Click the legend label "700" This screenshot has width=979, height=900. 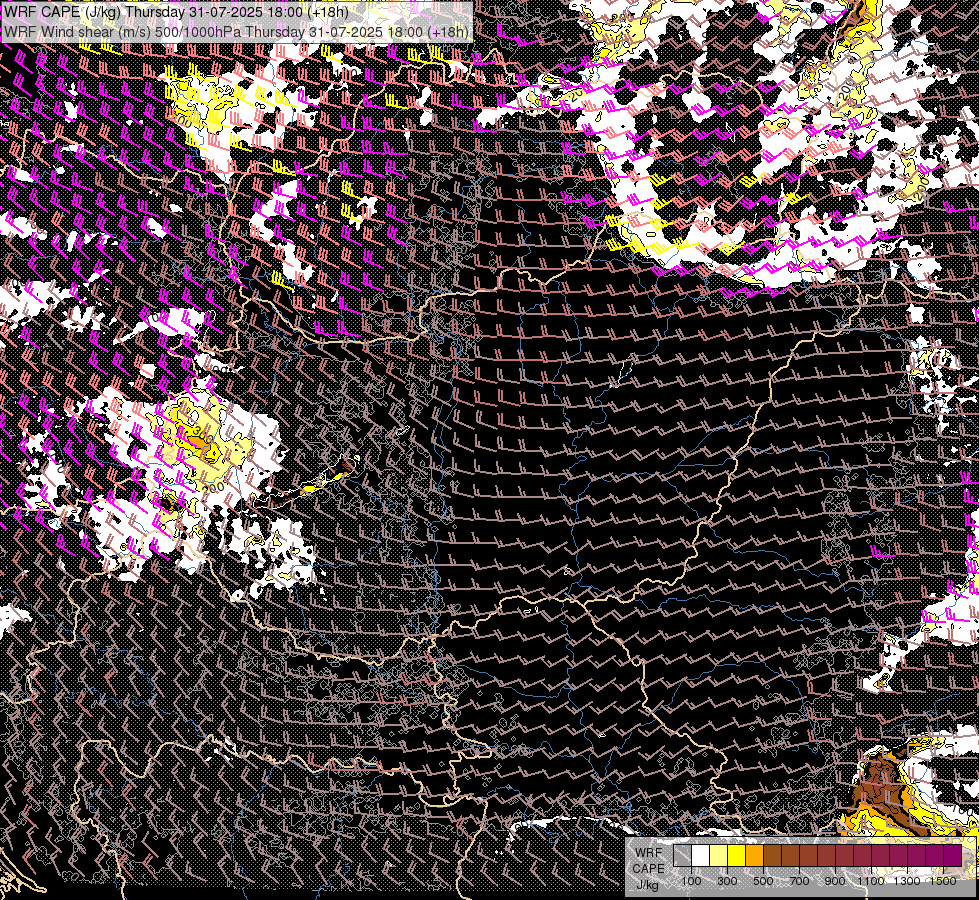pyautogui.click(x=799, y=881)
